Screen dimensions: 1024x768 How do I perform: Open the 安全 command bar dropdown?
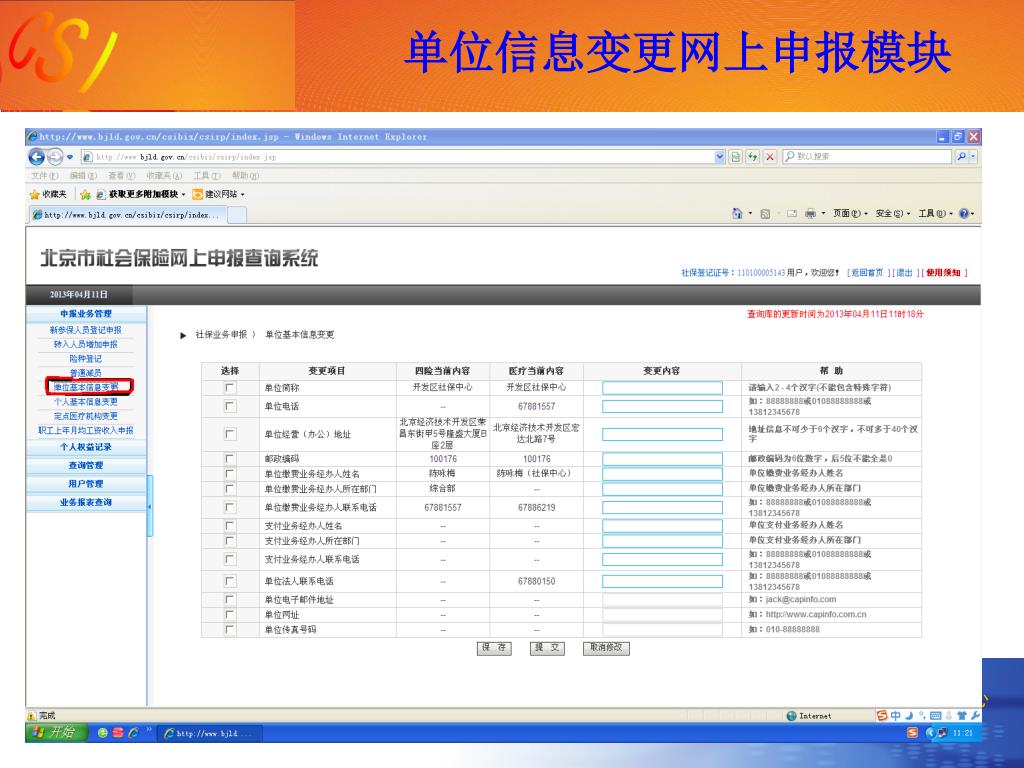pos(893,214)
